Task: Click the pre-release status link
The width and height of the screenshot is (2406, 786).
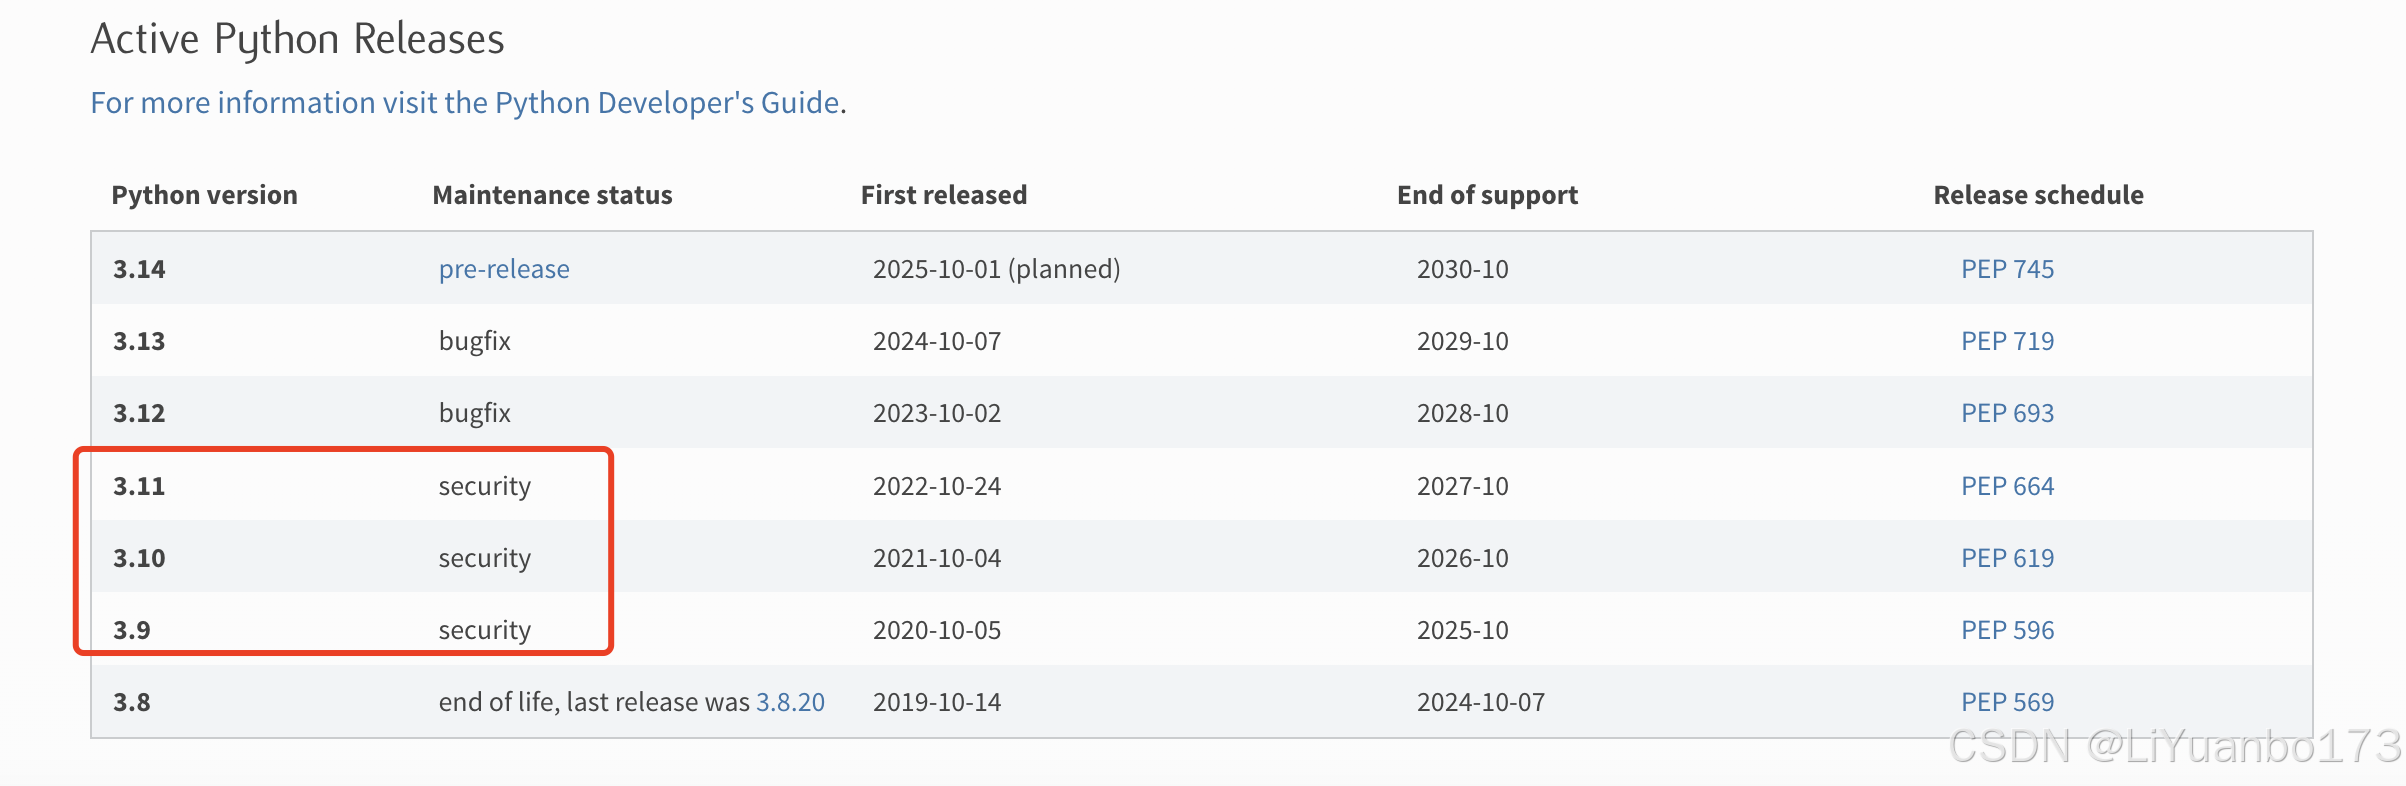Action: point(504,269)
